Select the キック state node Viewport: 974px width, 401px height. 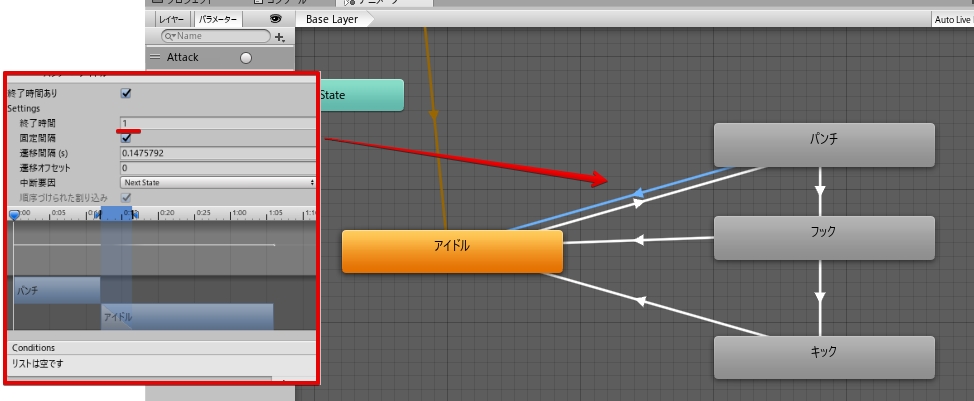click(824, 358)
